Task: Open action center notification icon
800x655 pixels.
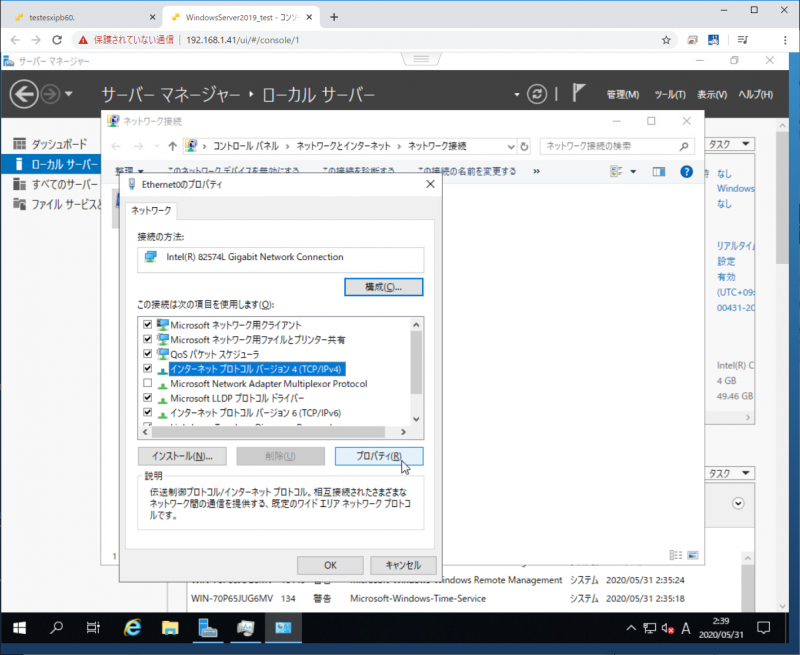Action: (763, 628)
